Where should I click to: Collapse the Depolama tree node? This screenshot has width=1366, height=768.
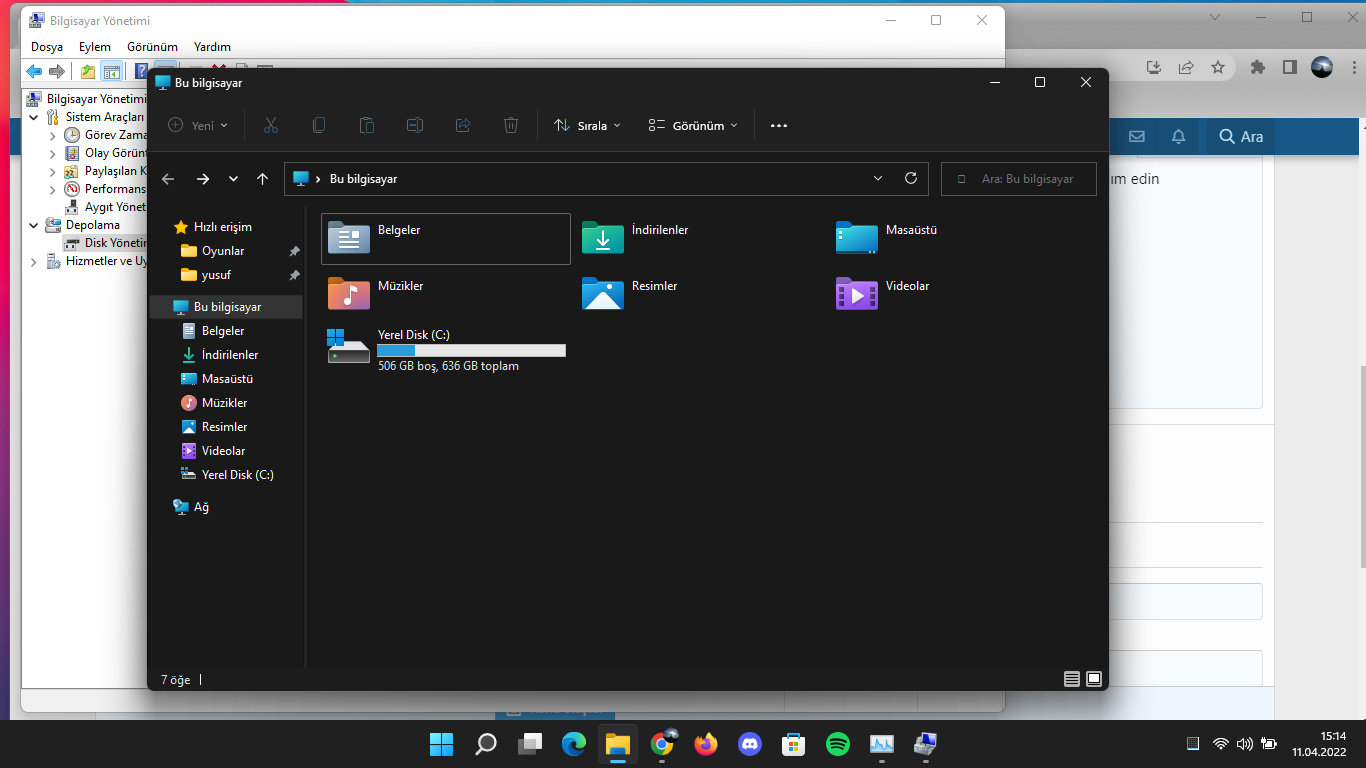coord(35,225)
